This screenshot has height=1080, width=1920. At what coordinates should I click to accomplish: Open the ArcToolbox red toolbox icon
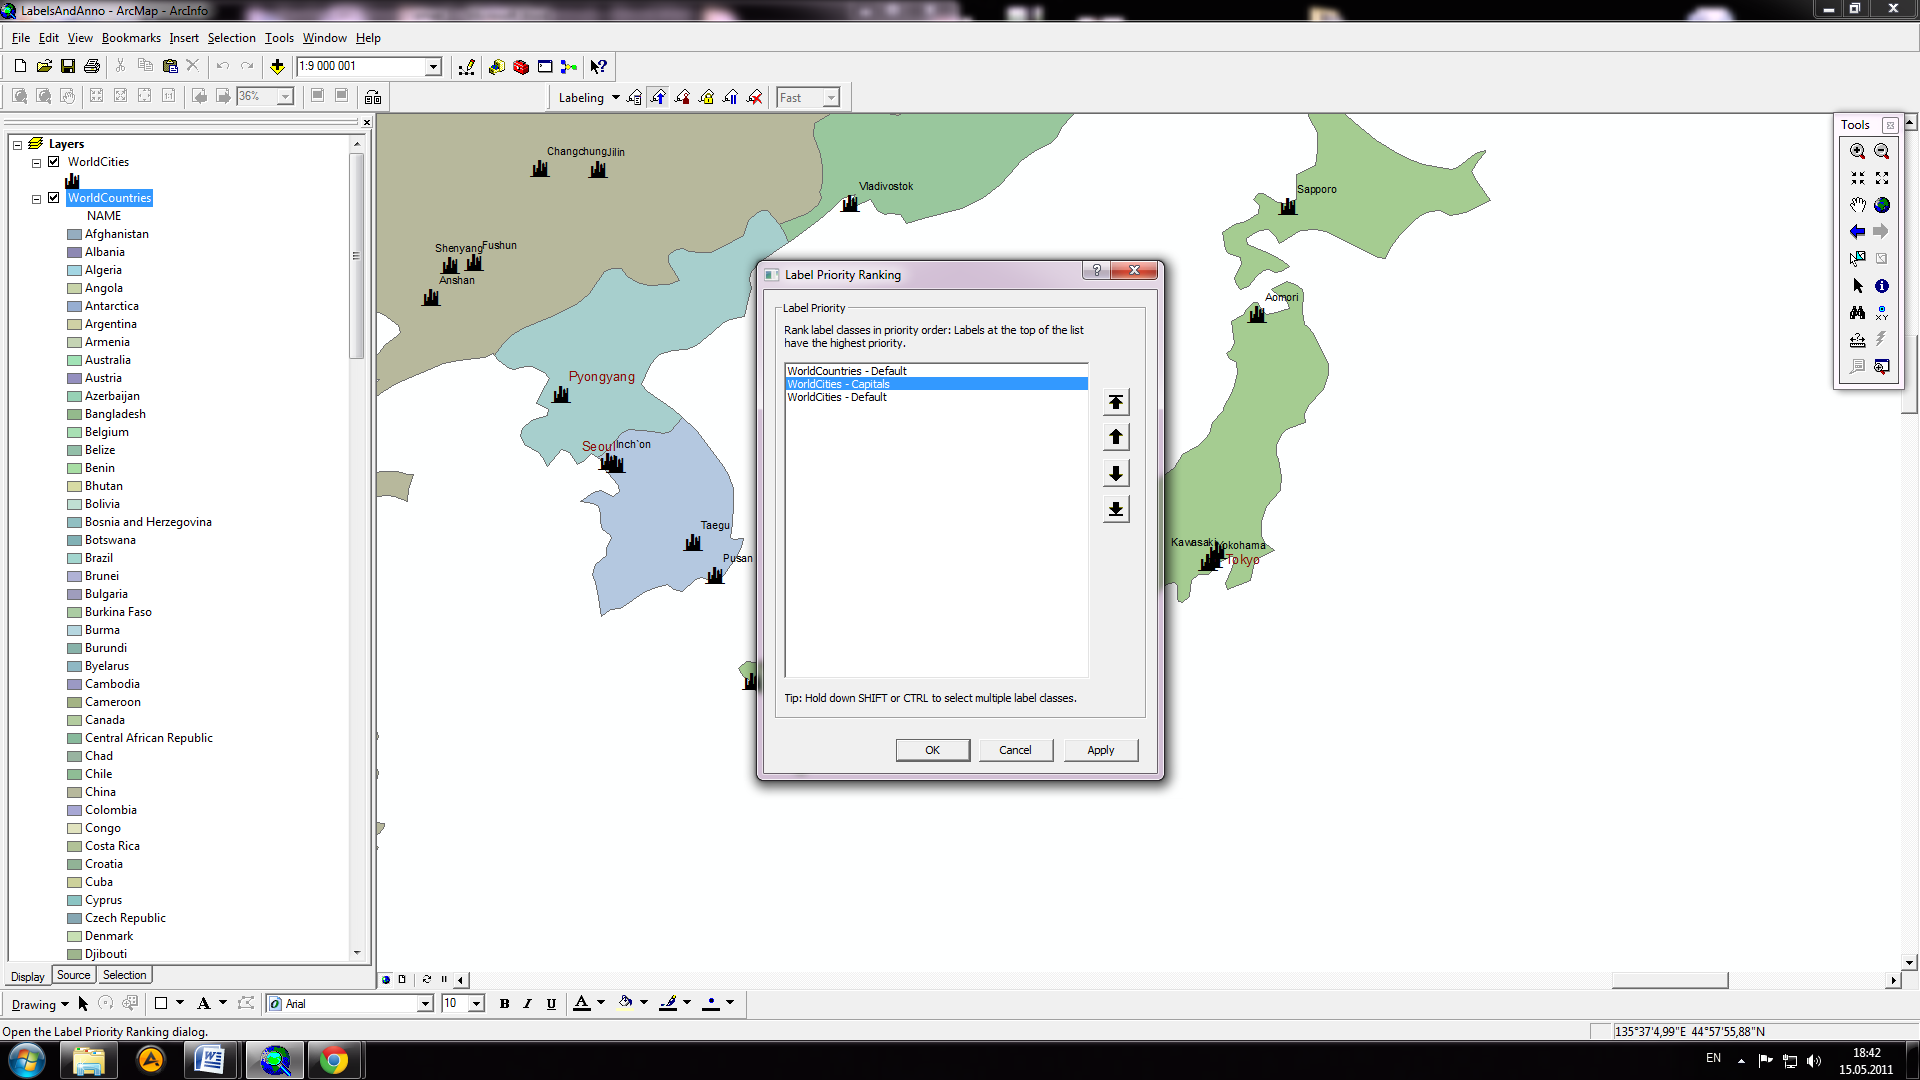521,67
